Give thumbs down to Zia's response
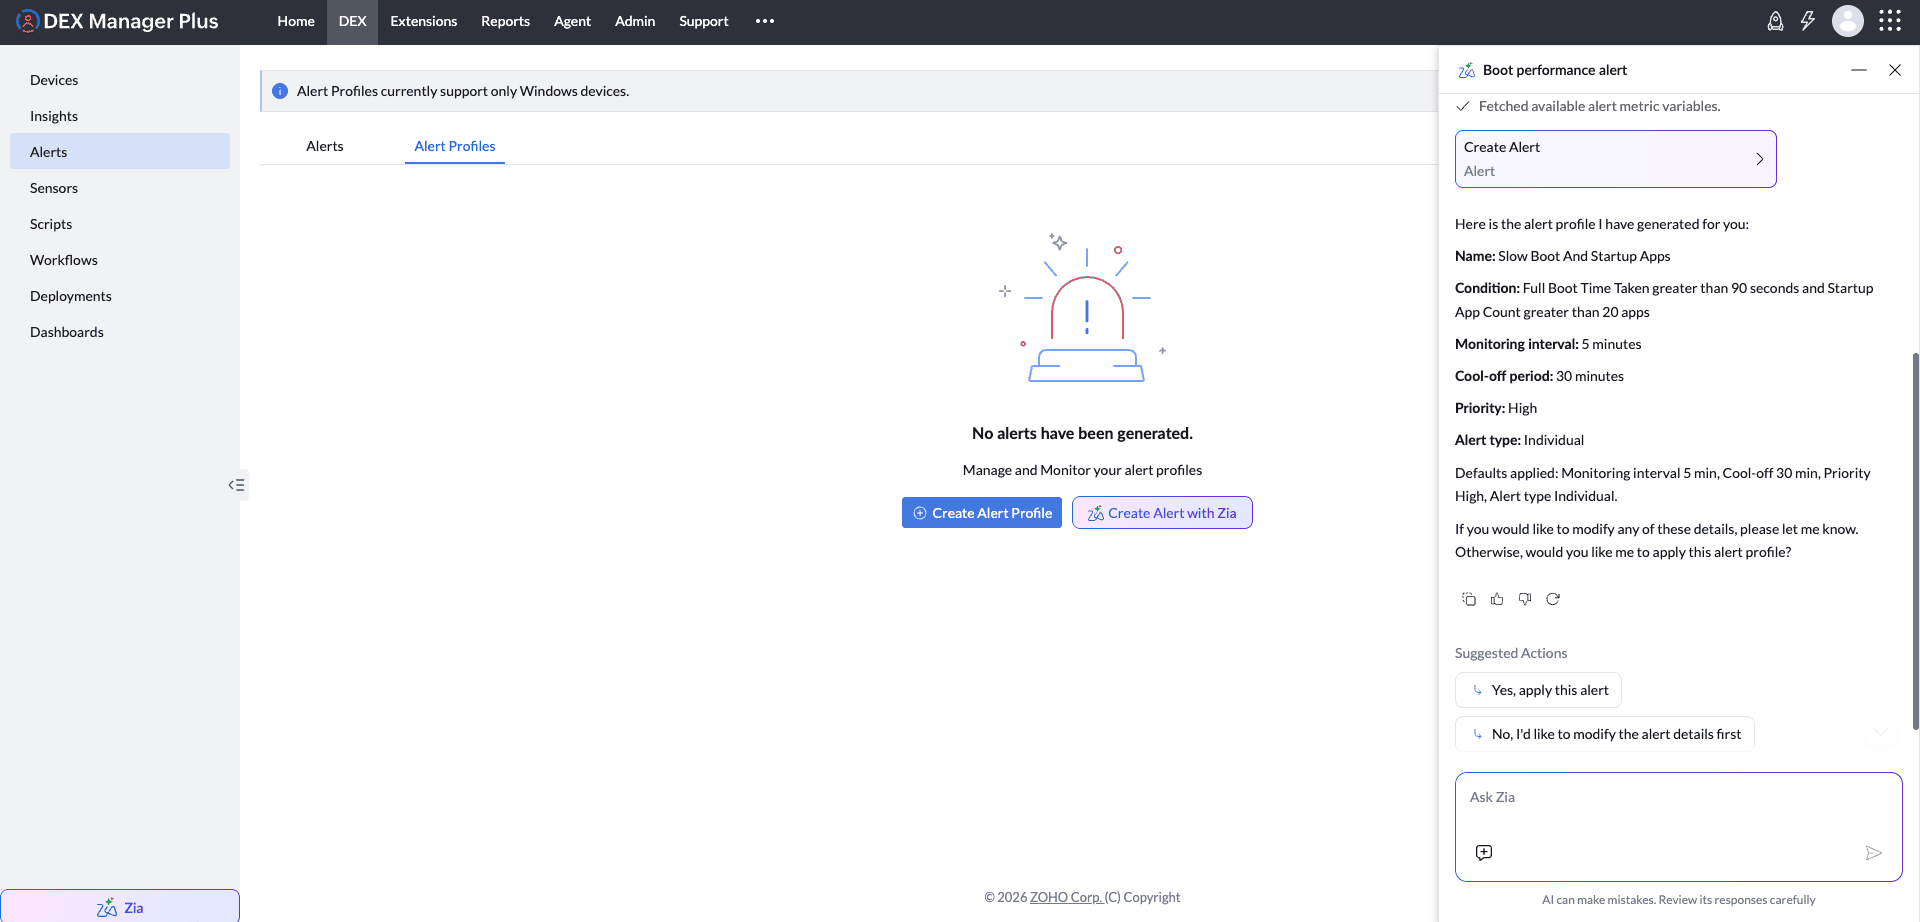The height and width of the screenshot is (922, 1920). [1525, 599]
